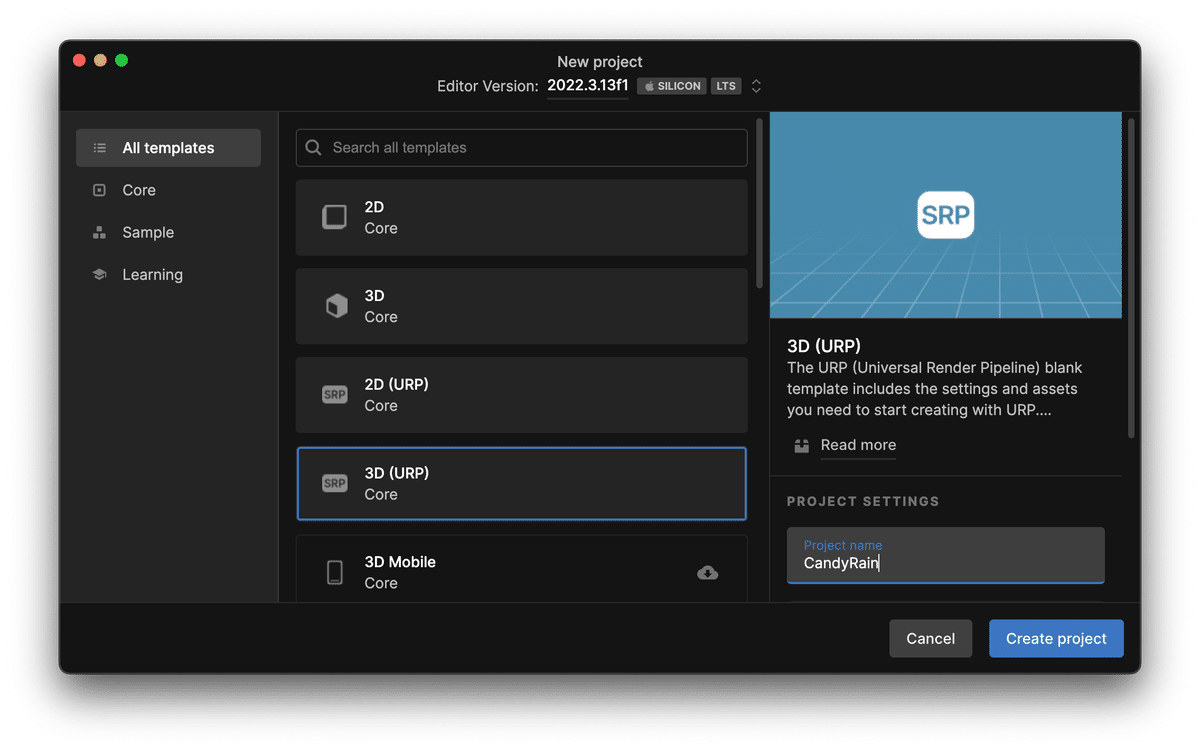Click the Sample category icon in sidebar
Image resolution: width=1200 pixels, height=752 pixels.
point(99,232)
